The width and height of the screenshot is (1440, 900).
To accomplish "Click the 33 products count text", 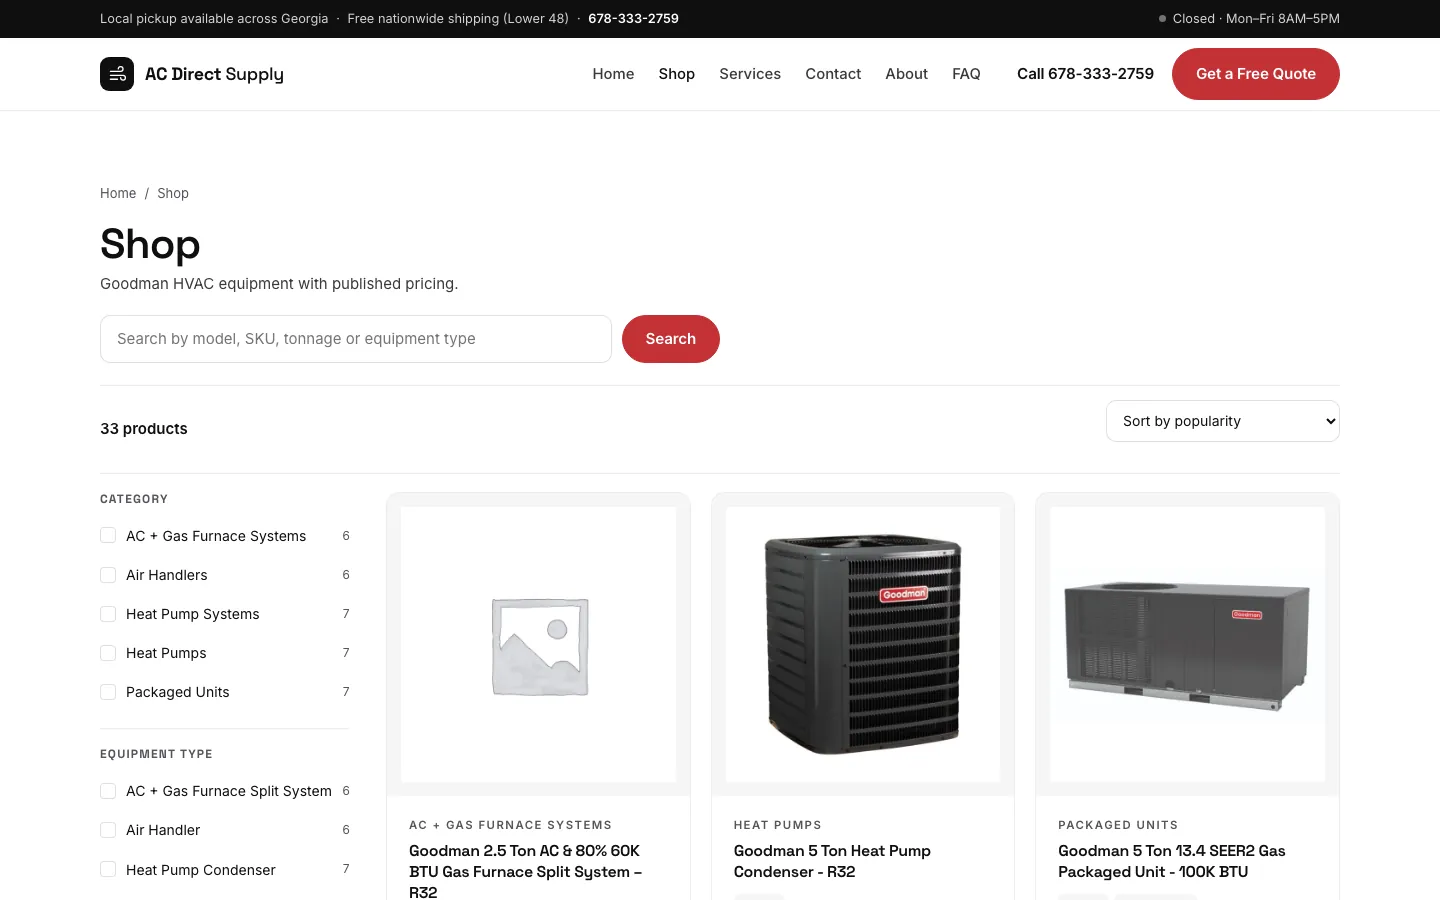I will coord(144,429).
